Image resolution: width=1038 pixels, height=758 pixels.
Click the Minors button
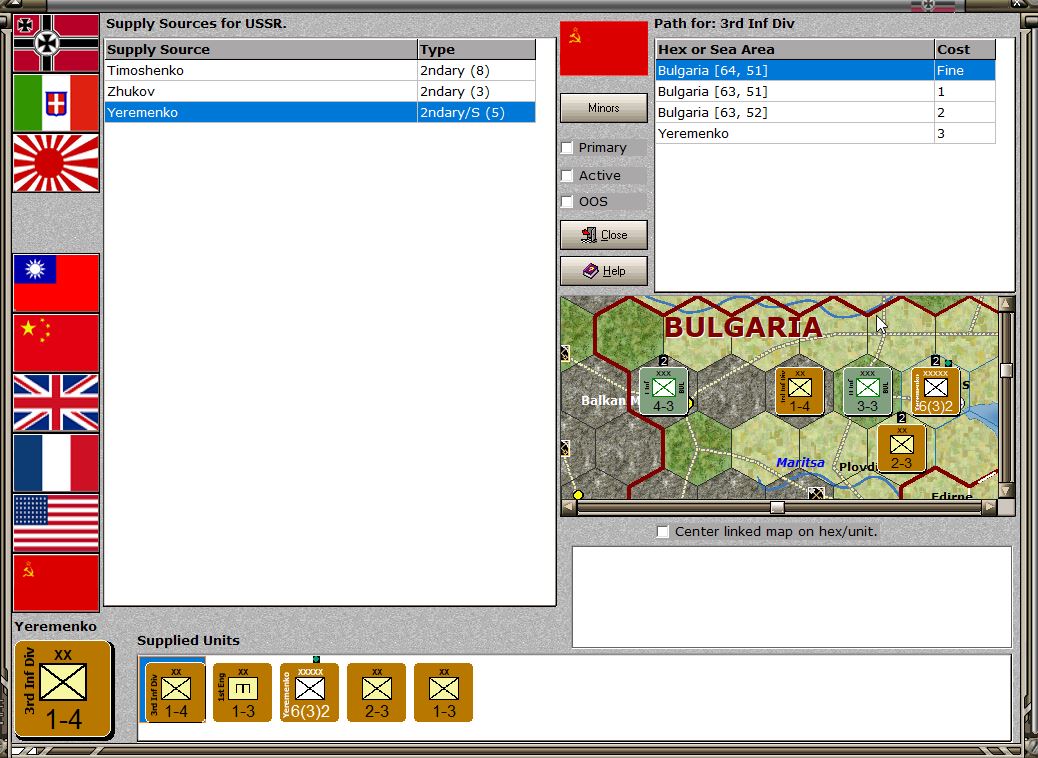click(x=604, y=108)
